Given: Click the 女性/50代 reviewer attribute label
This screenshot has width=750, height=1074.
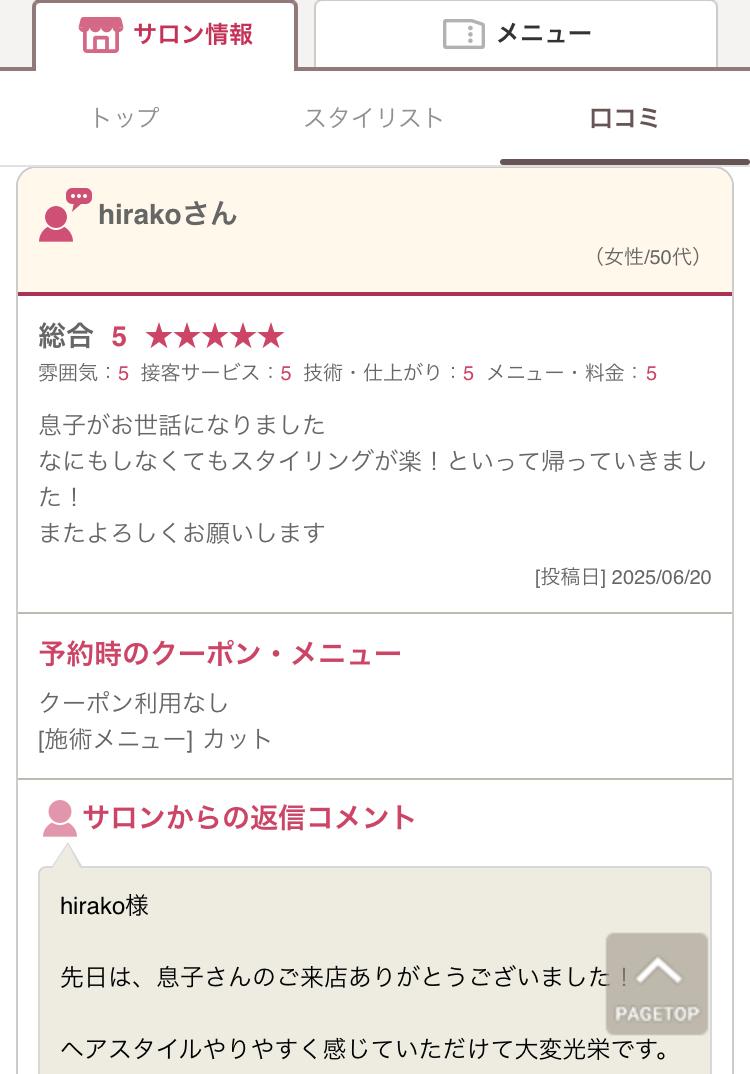Looking at the screenshot, I should (648, 257).
